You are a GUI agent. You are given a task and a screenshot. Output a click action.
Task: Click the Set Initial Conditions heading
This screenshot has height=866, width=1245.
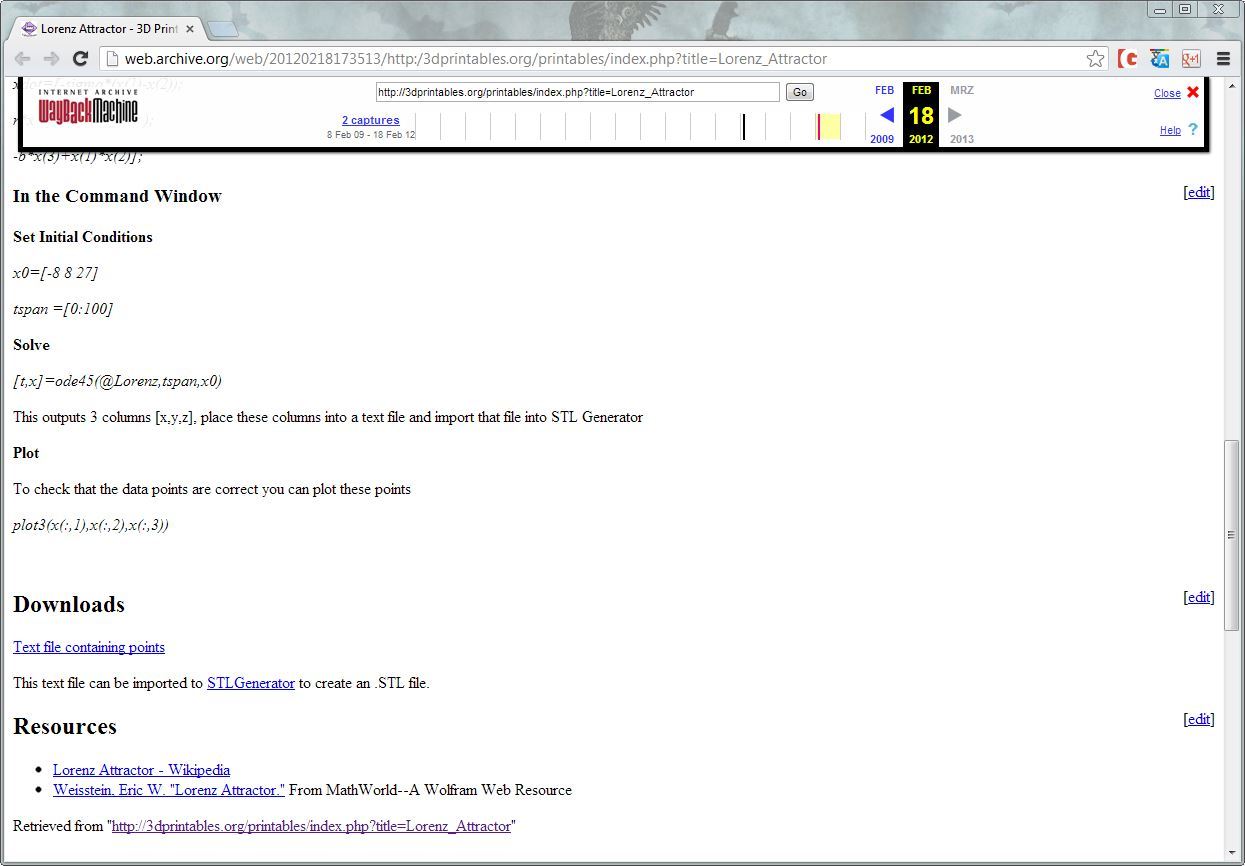coord(83,237)
